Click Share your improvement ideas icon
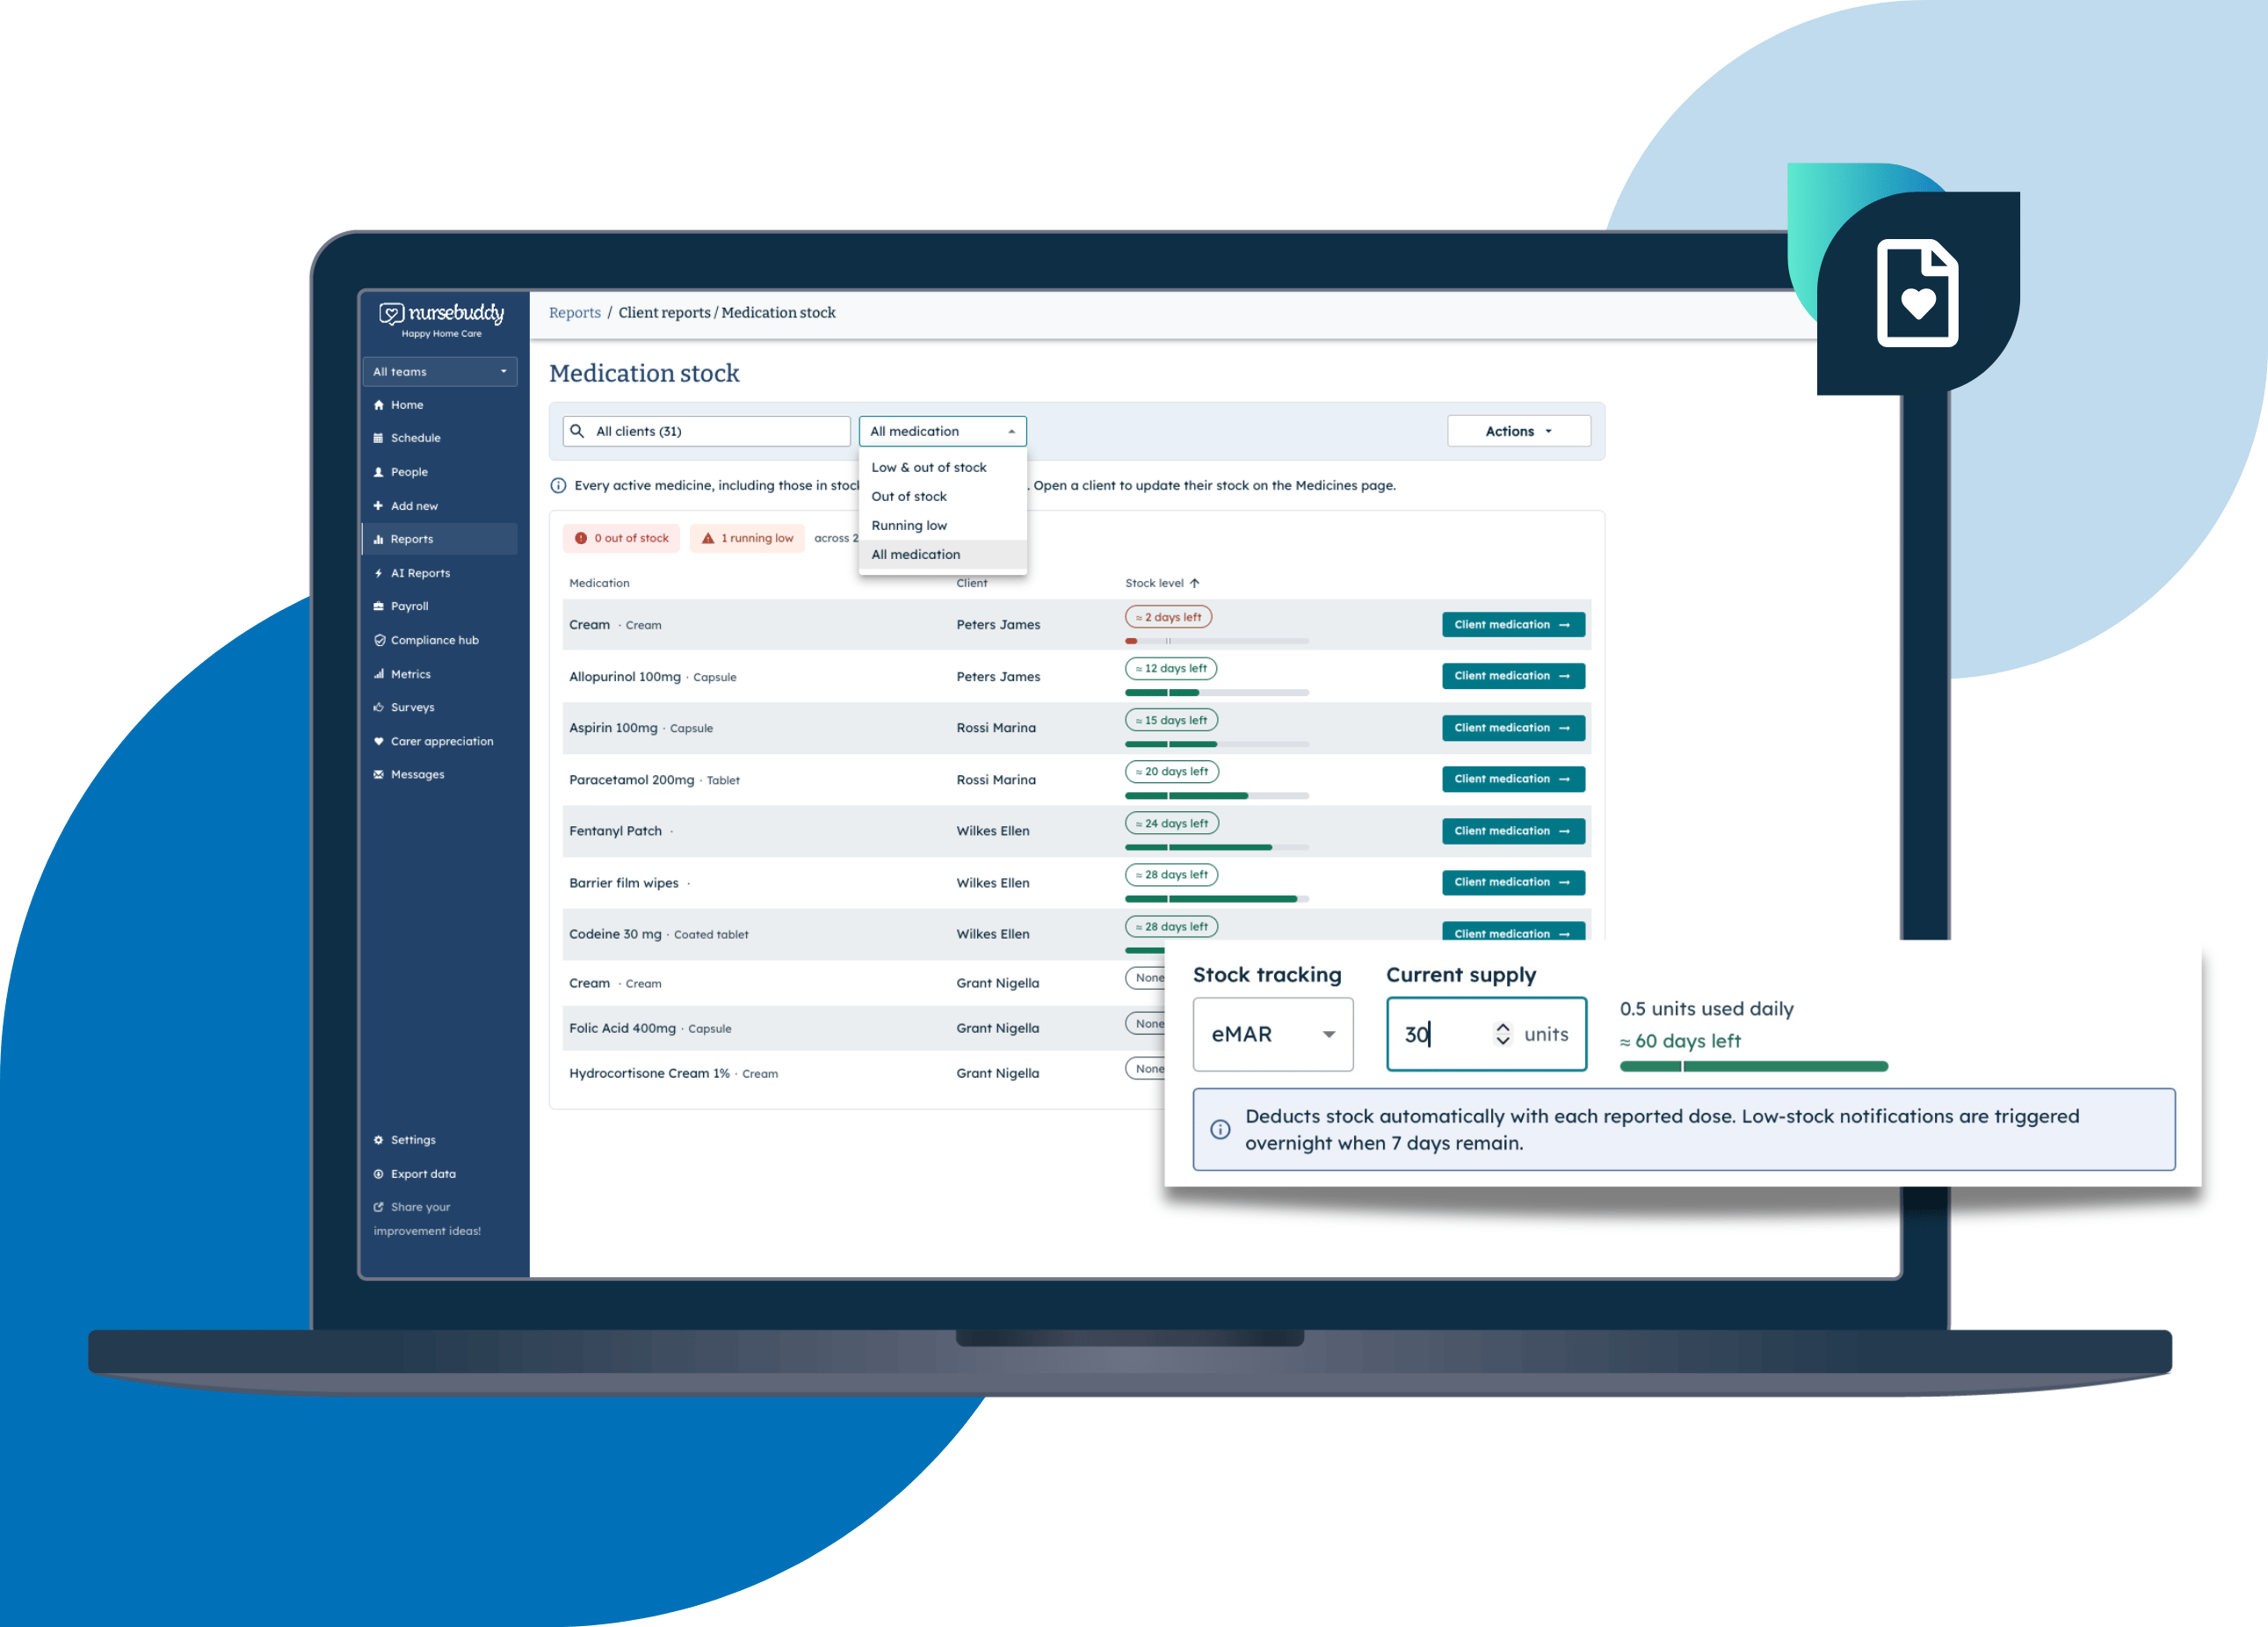The image size is (2268, 1627). pos(378,1207)
